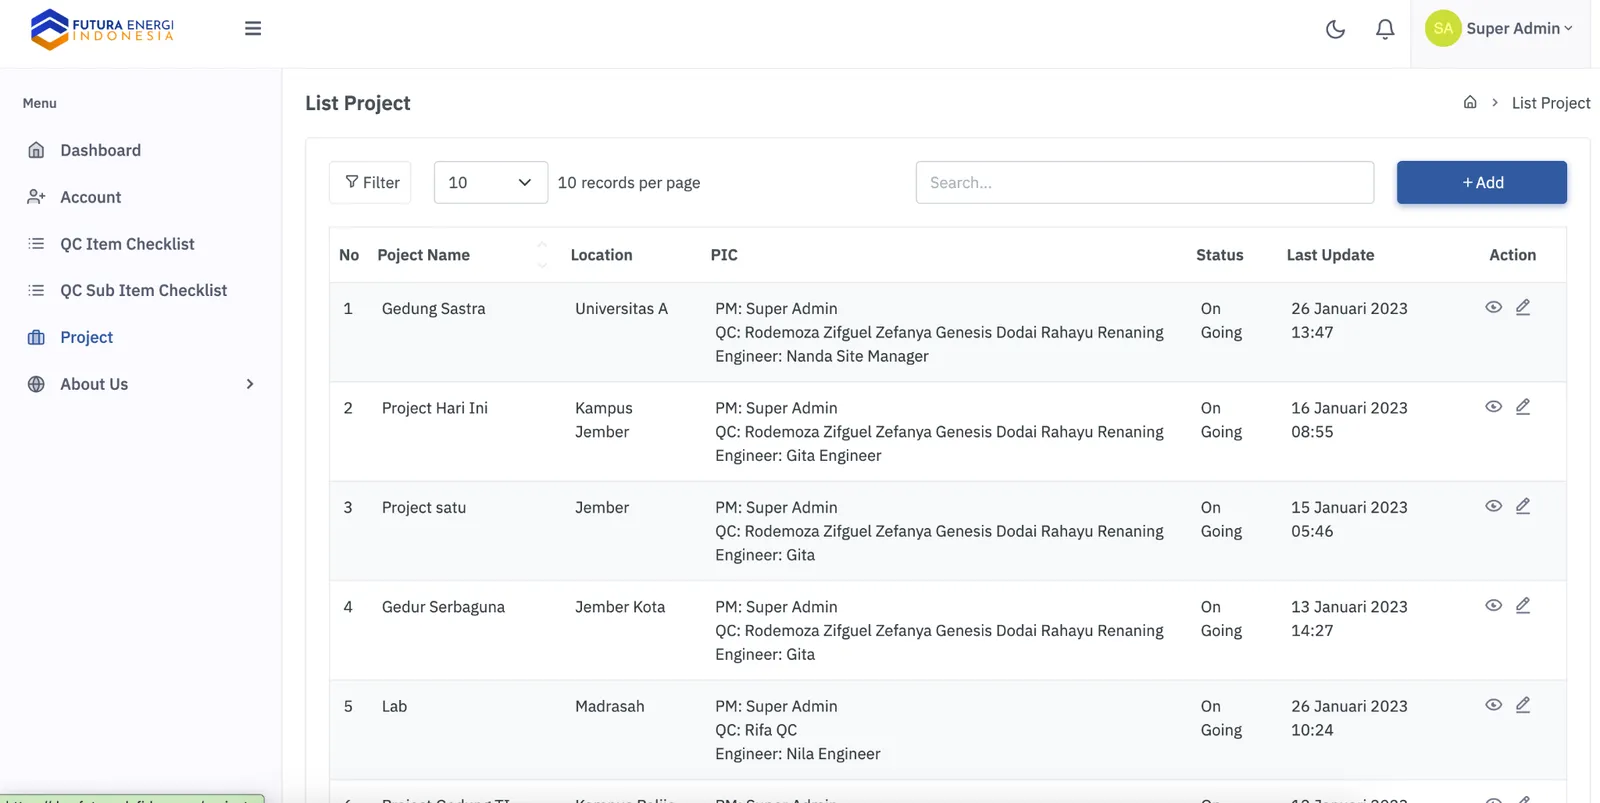
Task: Select the Project menu item
Action: pos(86,337)
